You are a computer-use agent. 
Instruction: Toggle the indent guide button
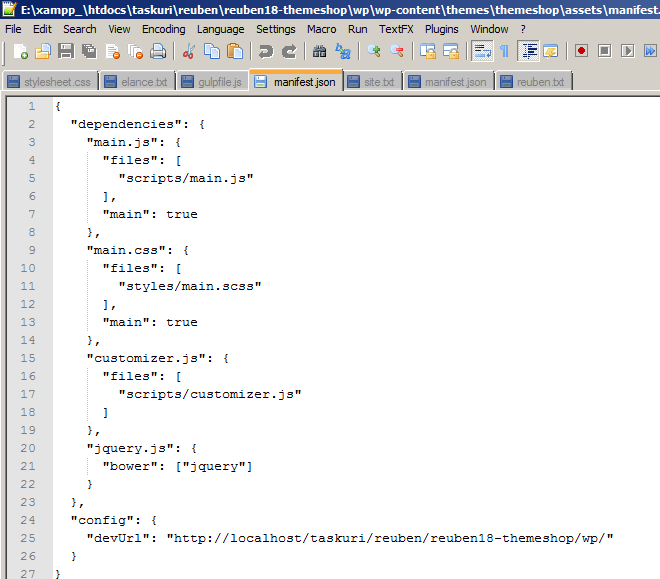click(x=528, y=51)
